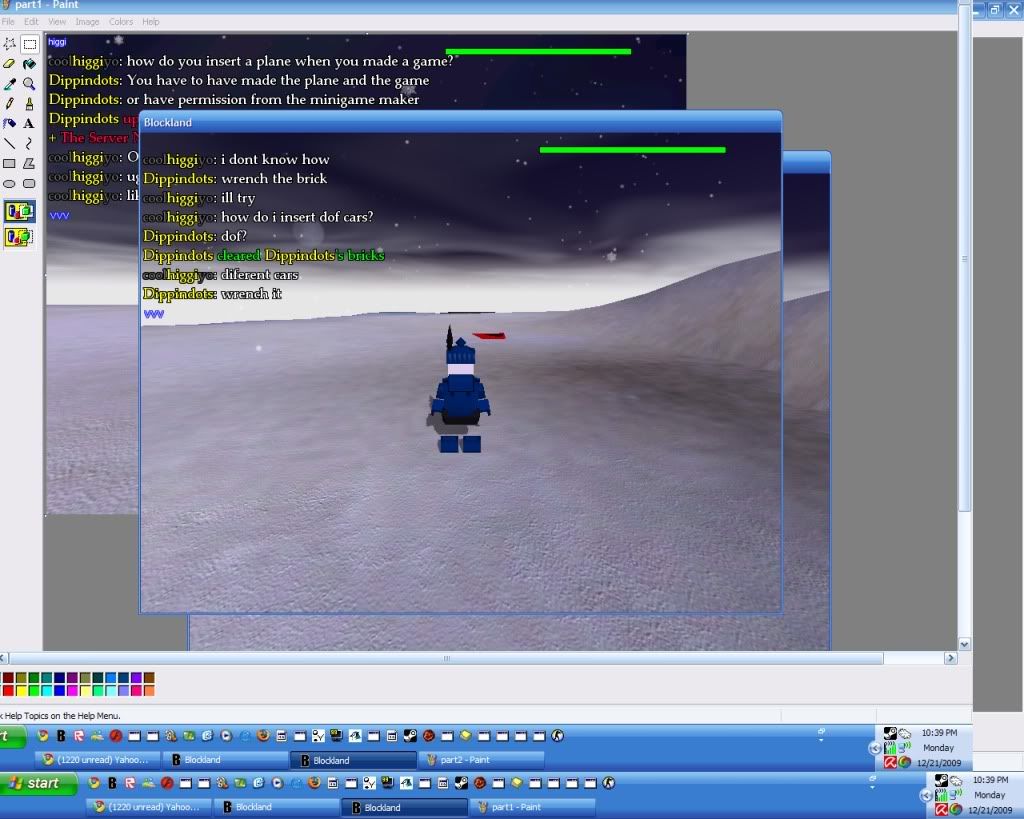Launch Steam from the bottom taskbar quick launch
The image size is (1024, 819).
click(x=461, y=782)
